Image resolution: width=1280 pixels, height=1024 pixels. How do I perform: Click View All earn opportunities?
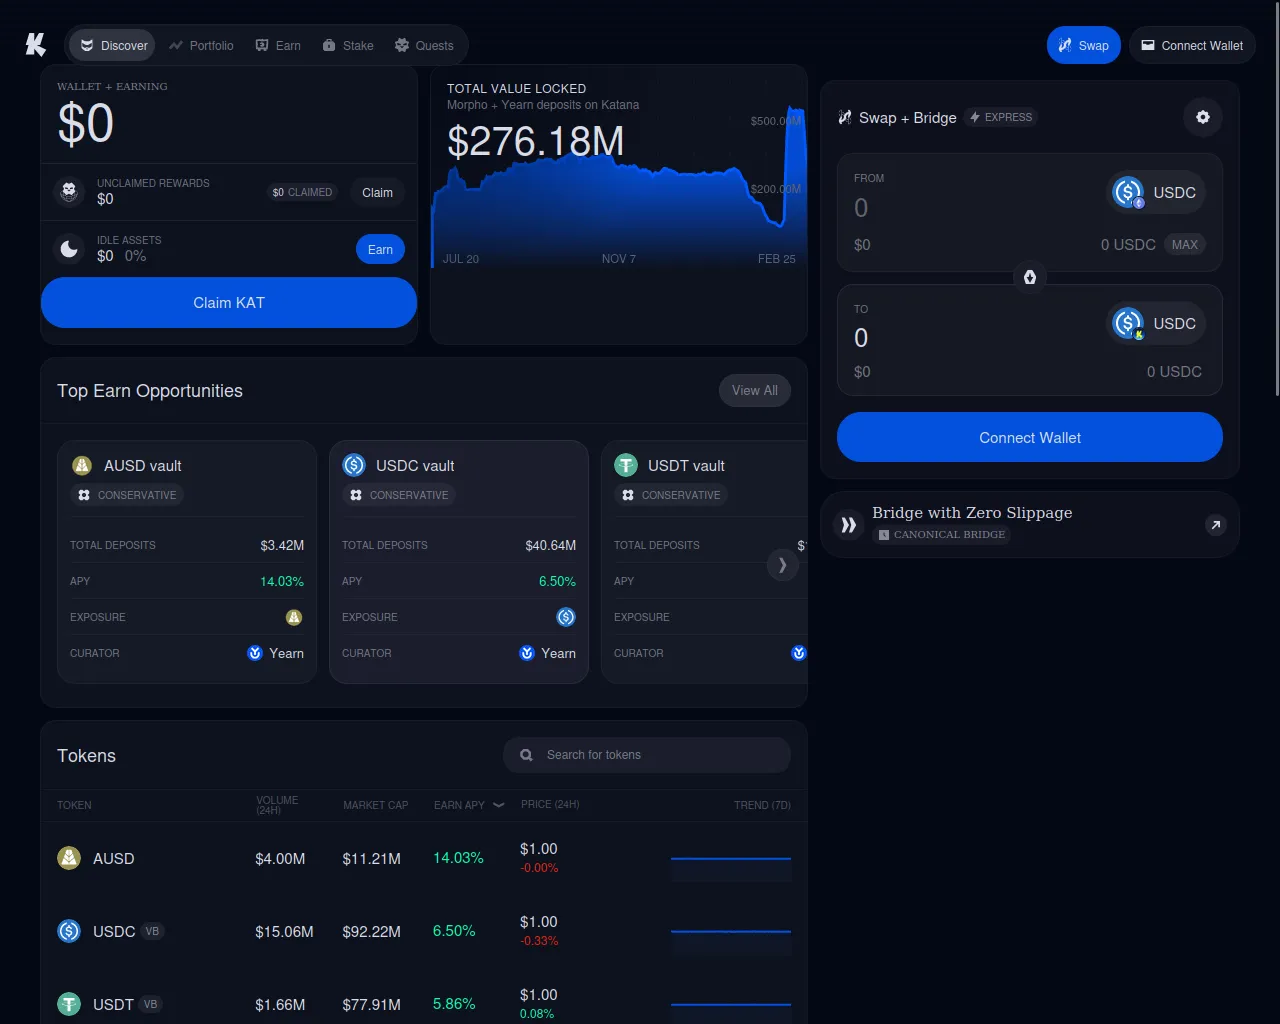coord(755,390)
